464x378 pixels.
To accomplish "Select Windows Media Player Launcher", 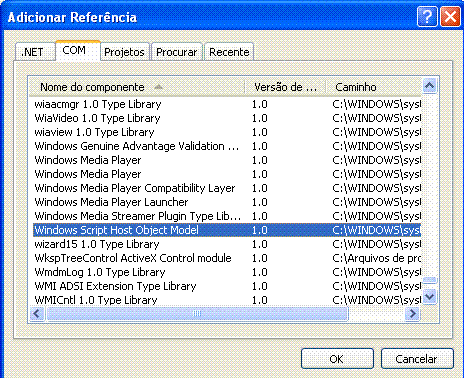I will point(227,202).
